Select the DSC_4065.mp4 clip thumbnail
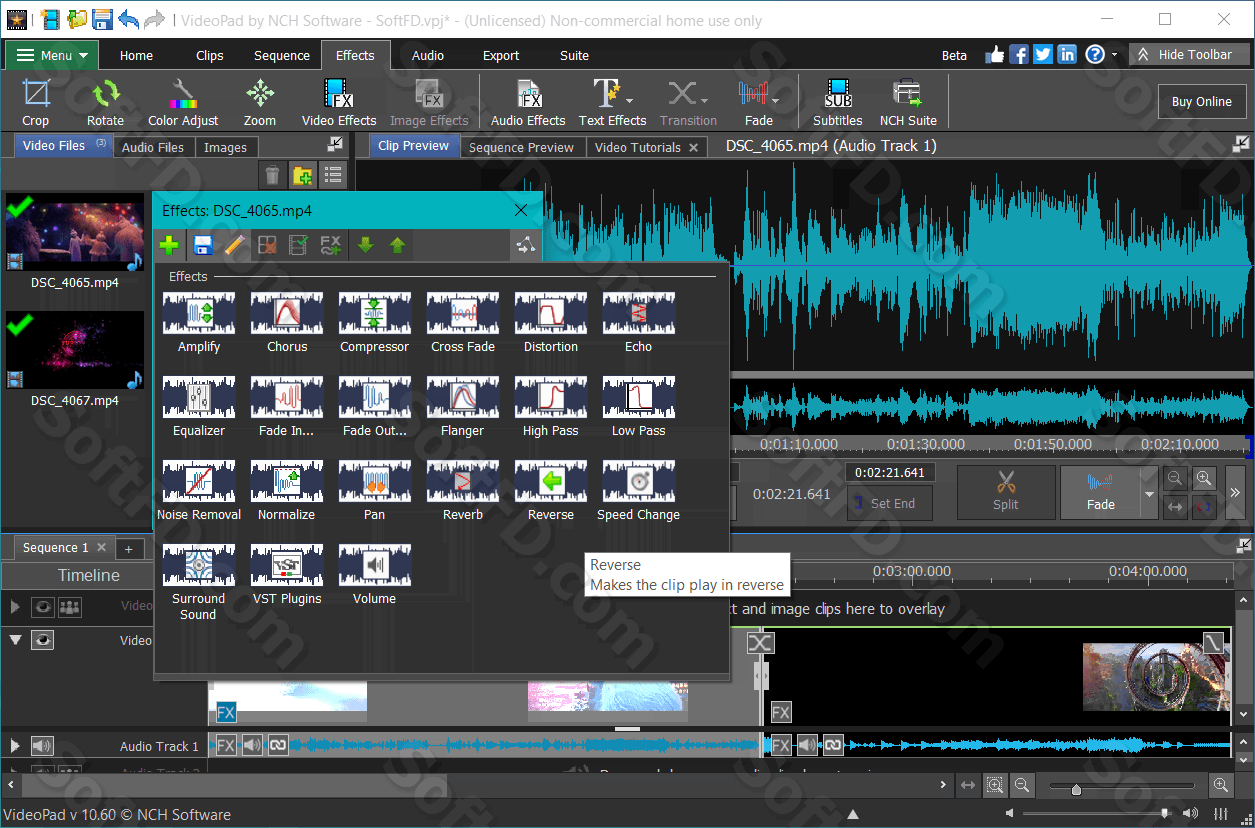1255x828 pixels. pos(75,232)
